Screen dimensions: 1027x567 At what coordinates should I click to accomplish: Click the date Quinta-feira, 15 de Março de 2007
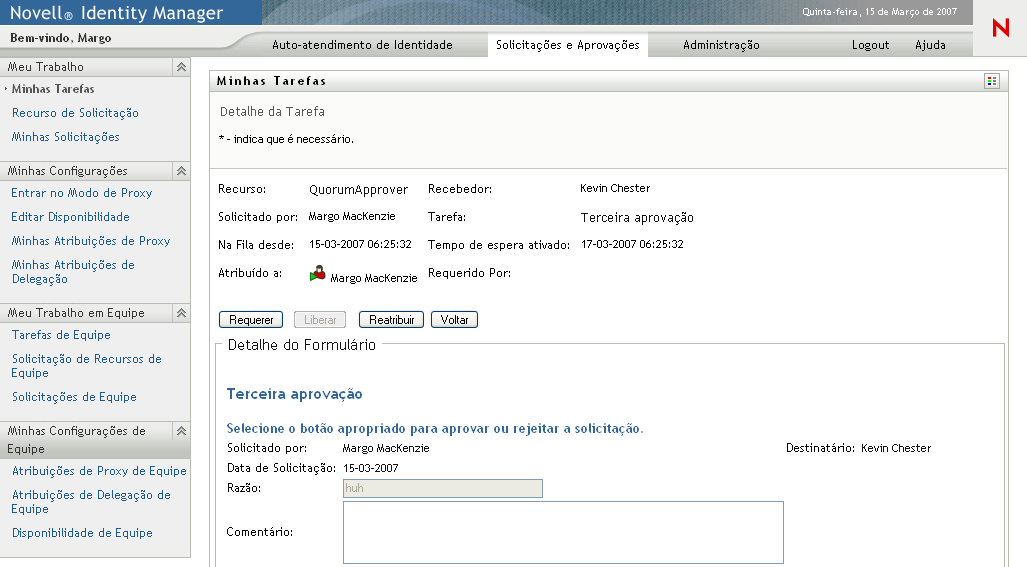pos(880,12)
